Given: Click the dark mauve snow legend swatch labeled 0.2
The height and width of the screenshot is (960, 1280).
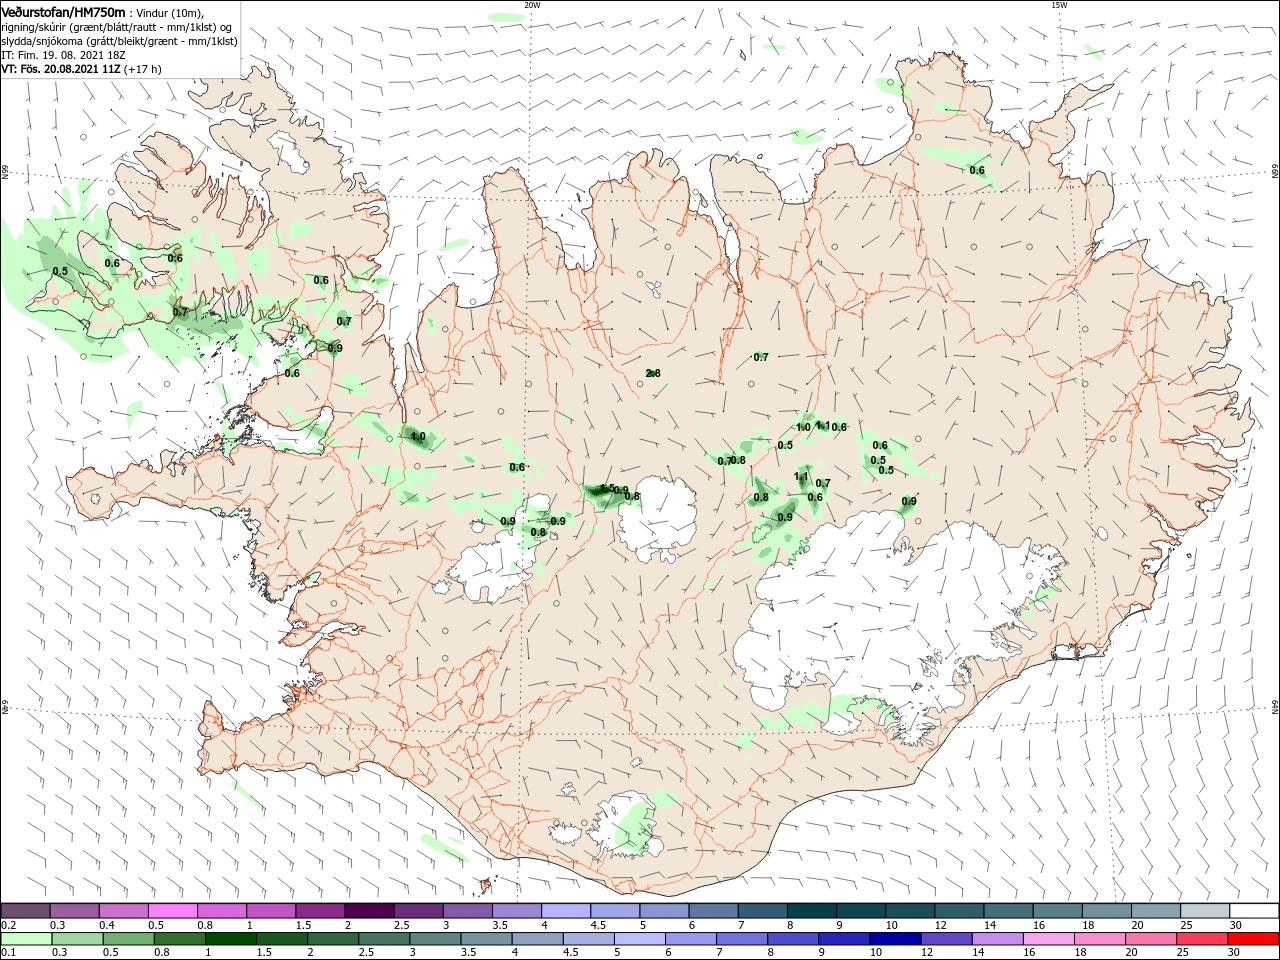Looking at the screenshot, I should point(25,911).
